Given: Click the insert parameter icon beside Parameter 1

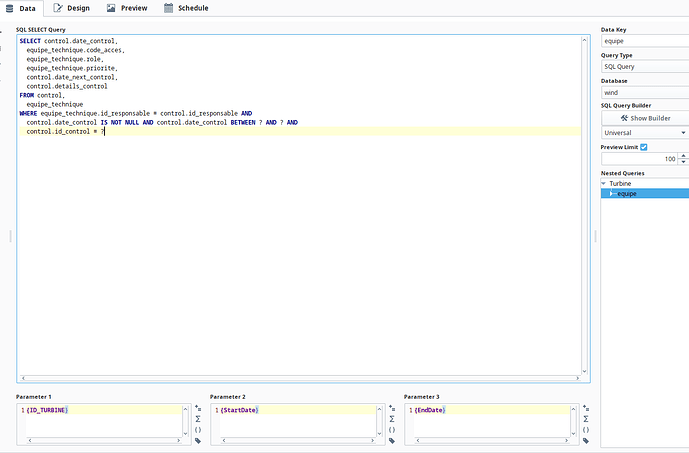Looking at the screenshot, I should [x=198, y=408].
